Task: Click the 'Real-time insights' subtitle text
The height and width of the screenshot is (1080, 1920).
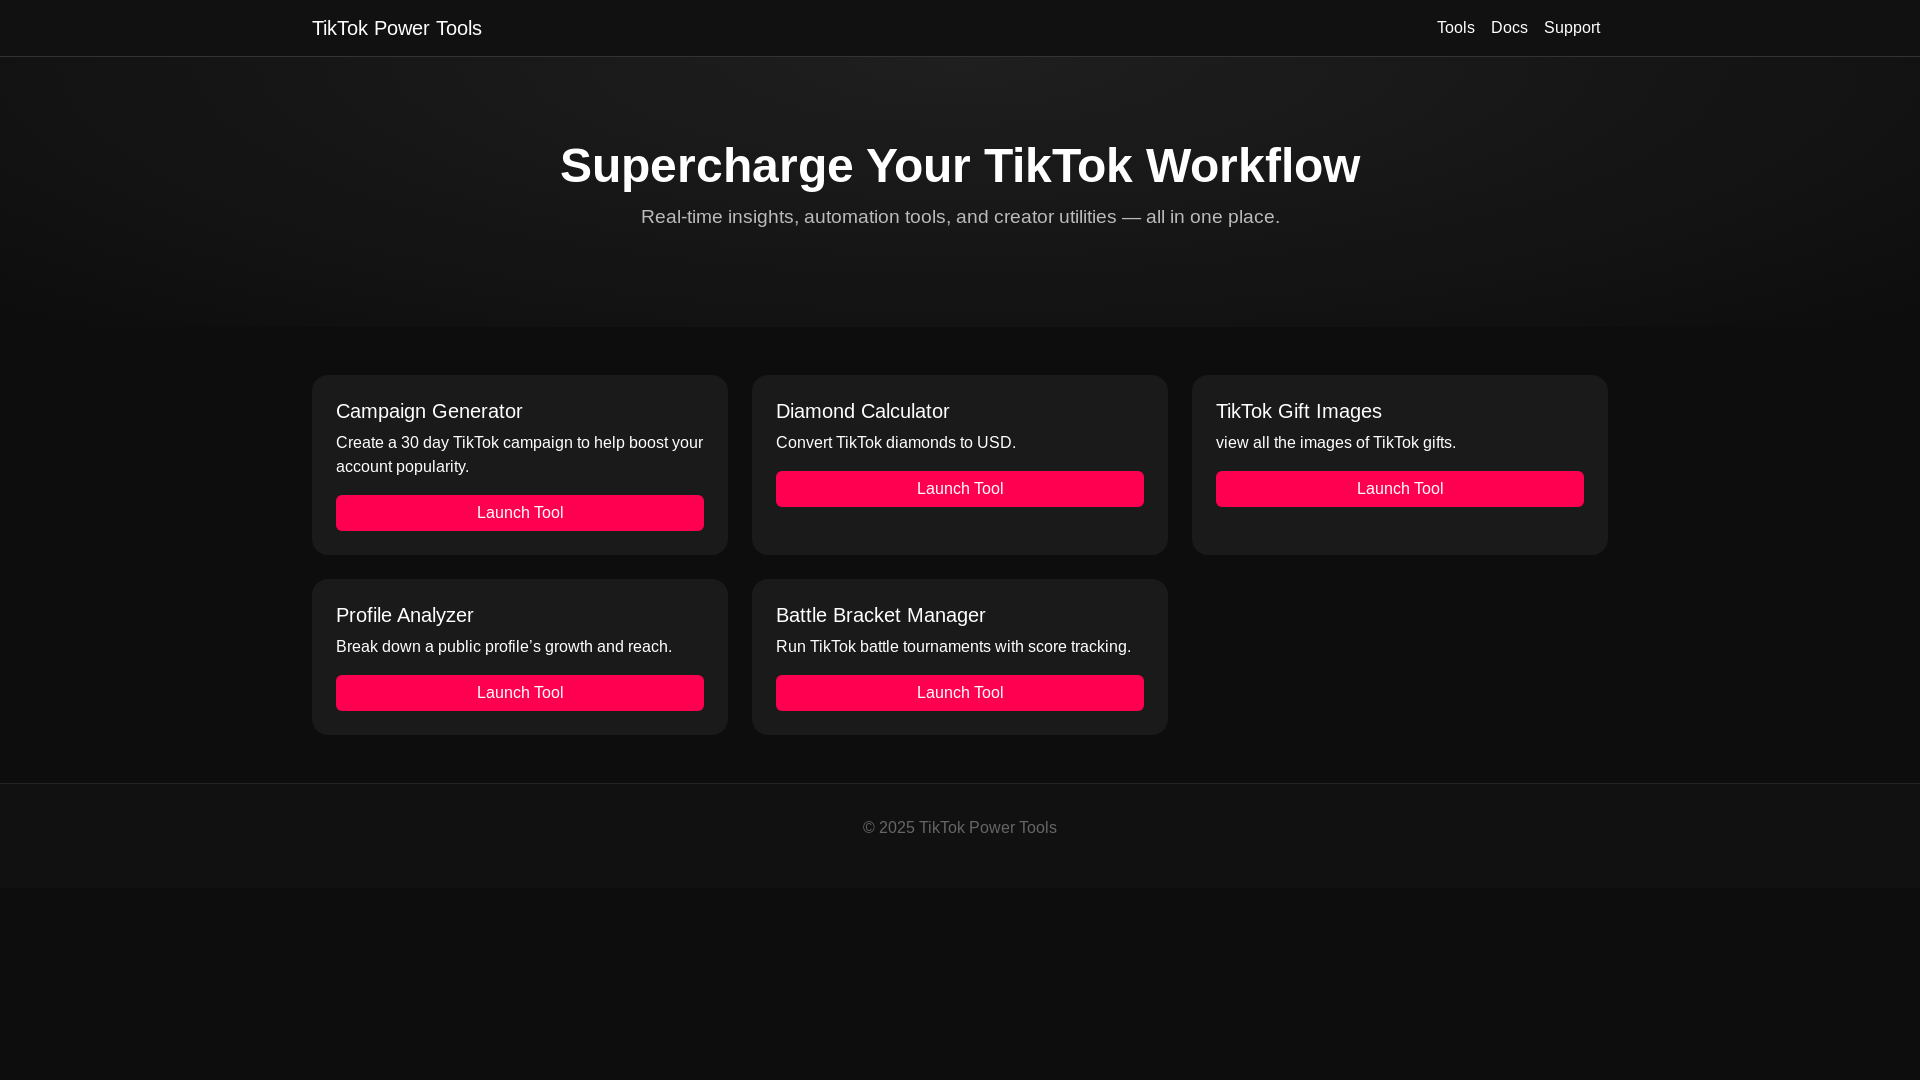Action: (960, 217)
